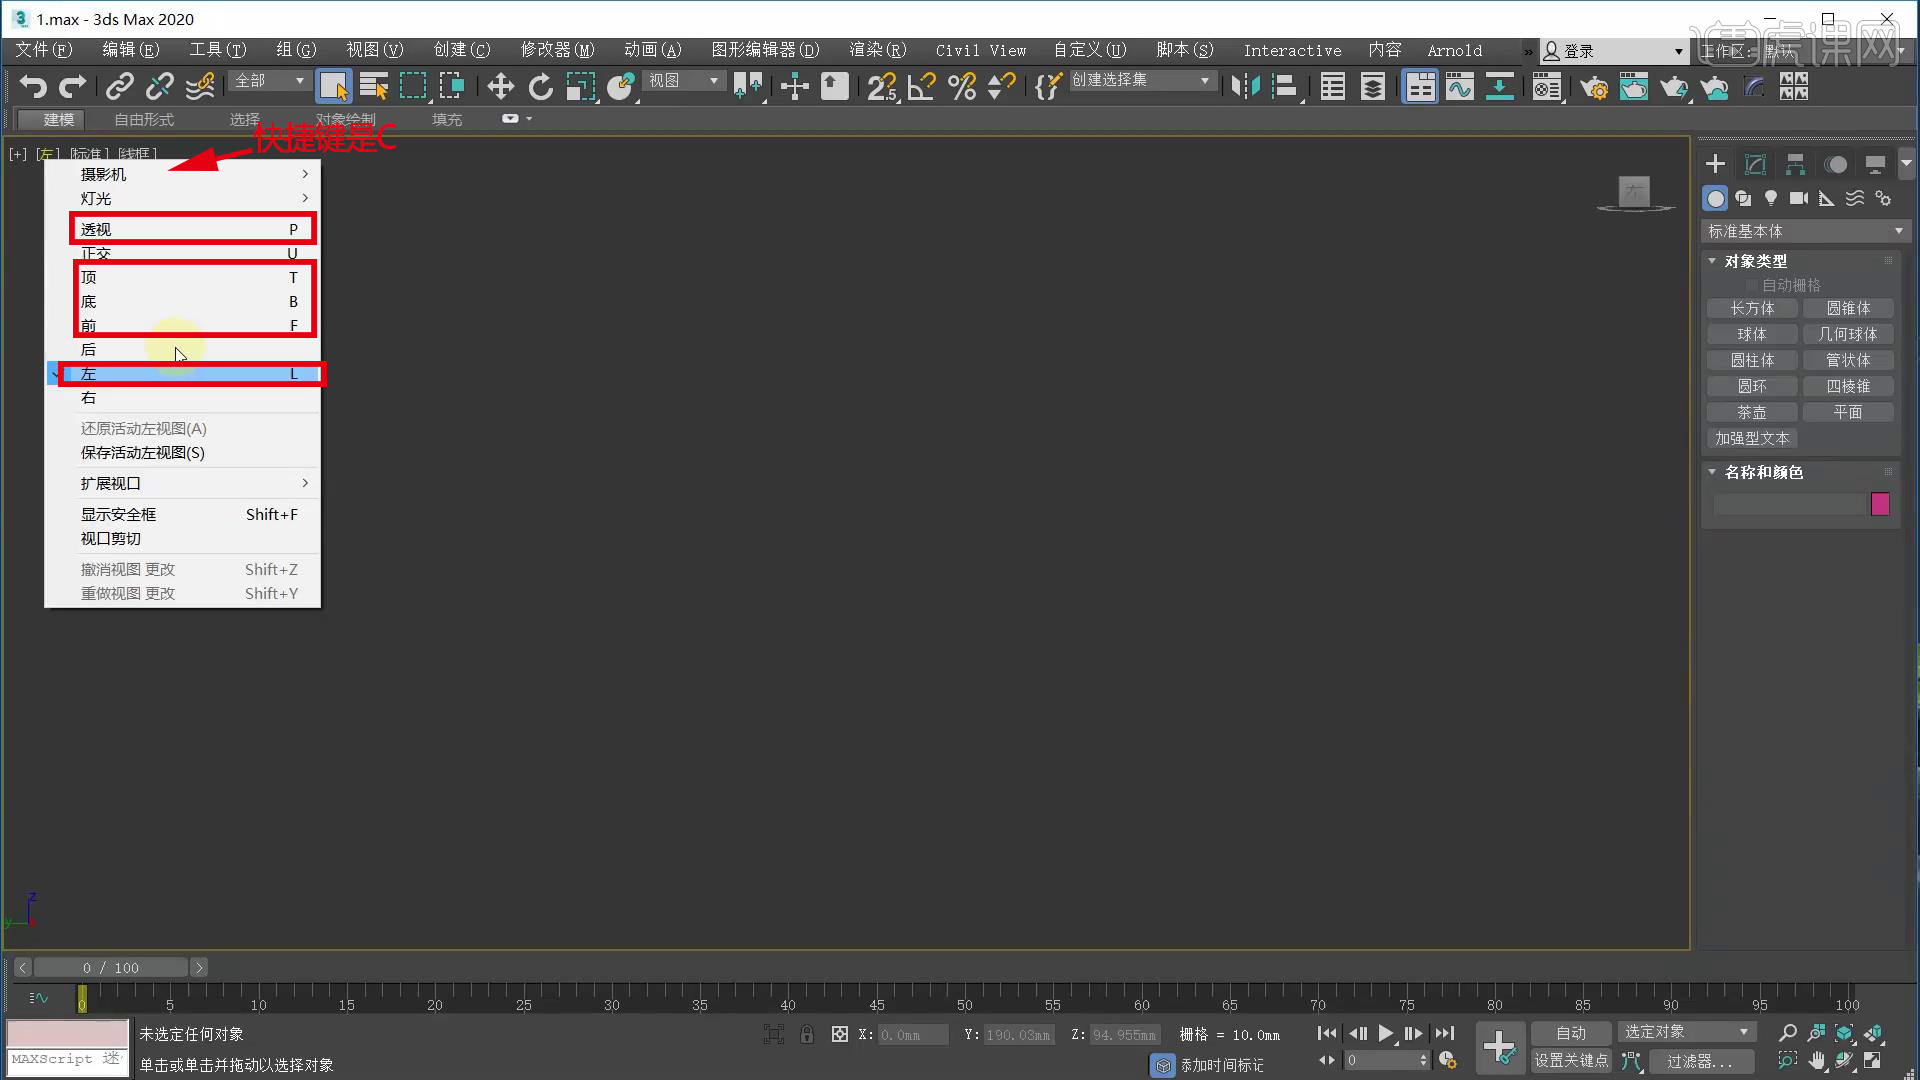Screen dimensions: 1920x1080
Task: Open the 创建选择集 dropdown
Action: point(1142,80)
